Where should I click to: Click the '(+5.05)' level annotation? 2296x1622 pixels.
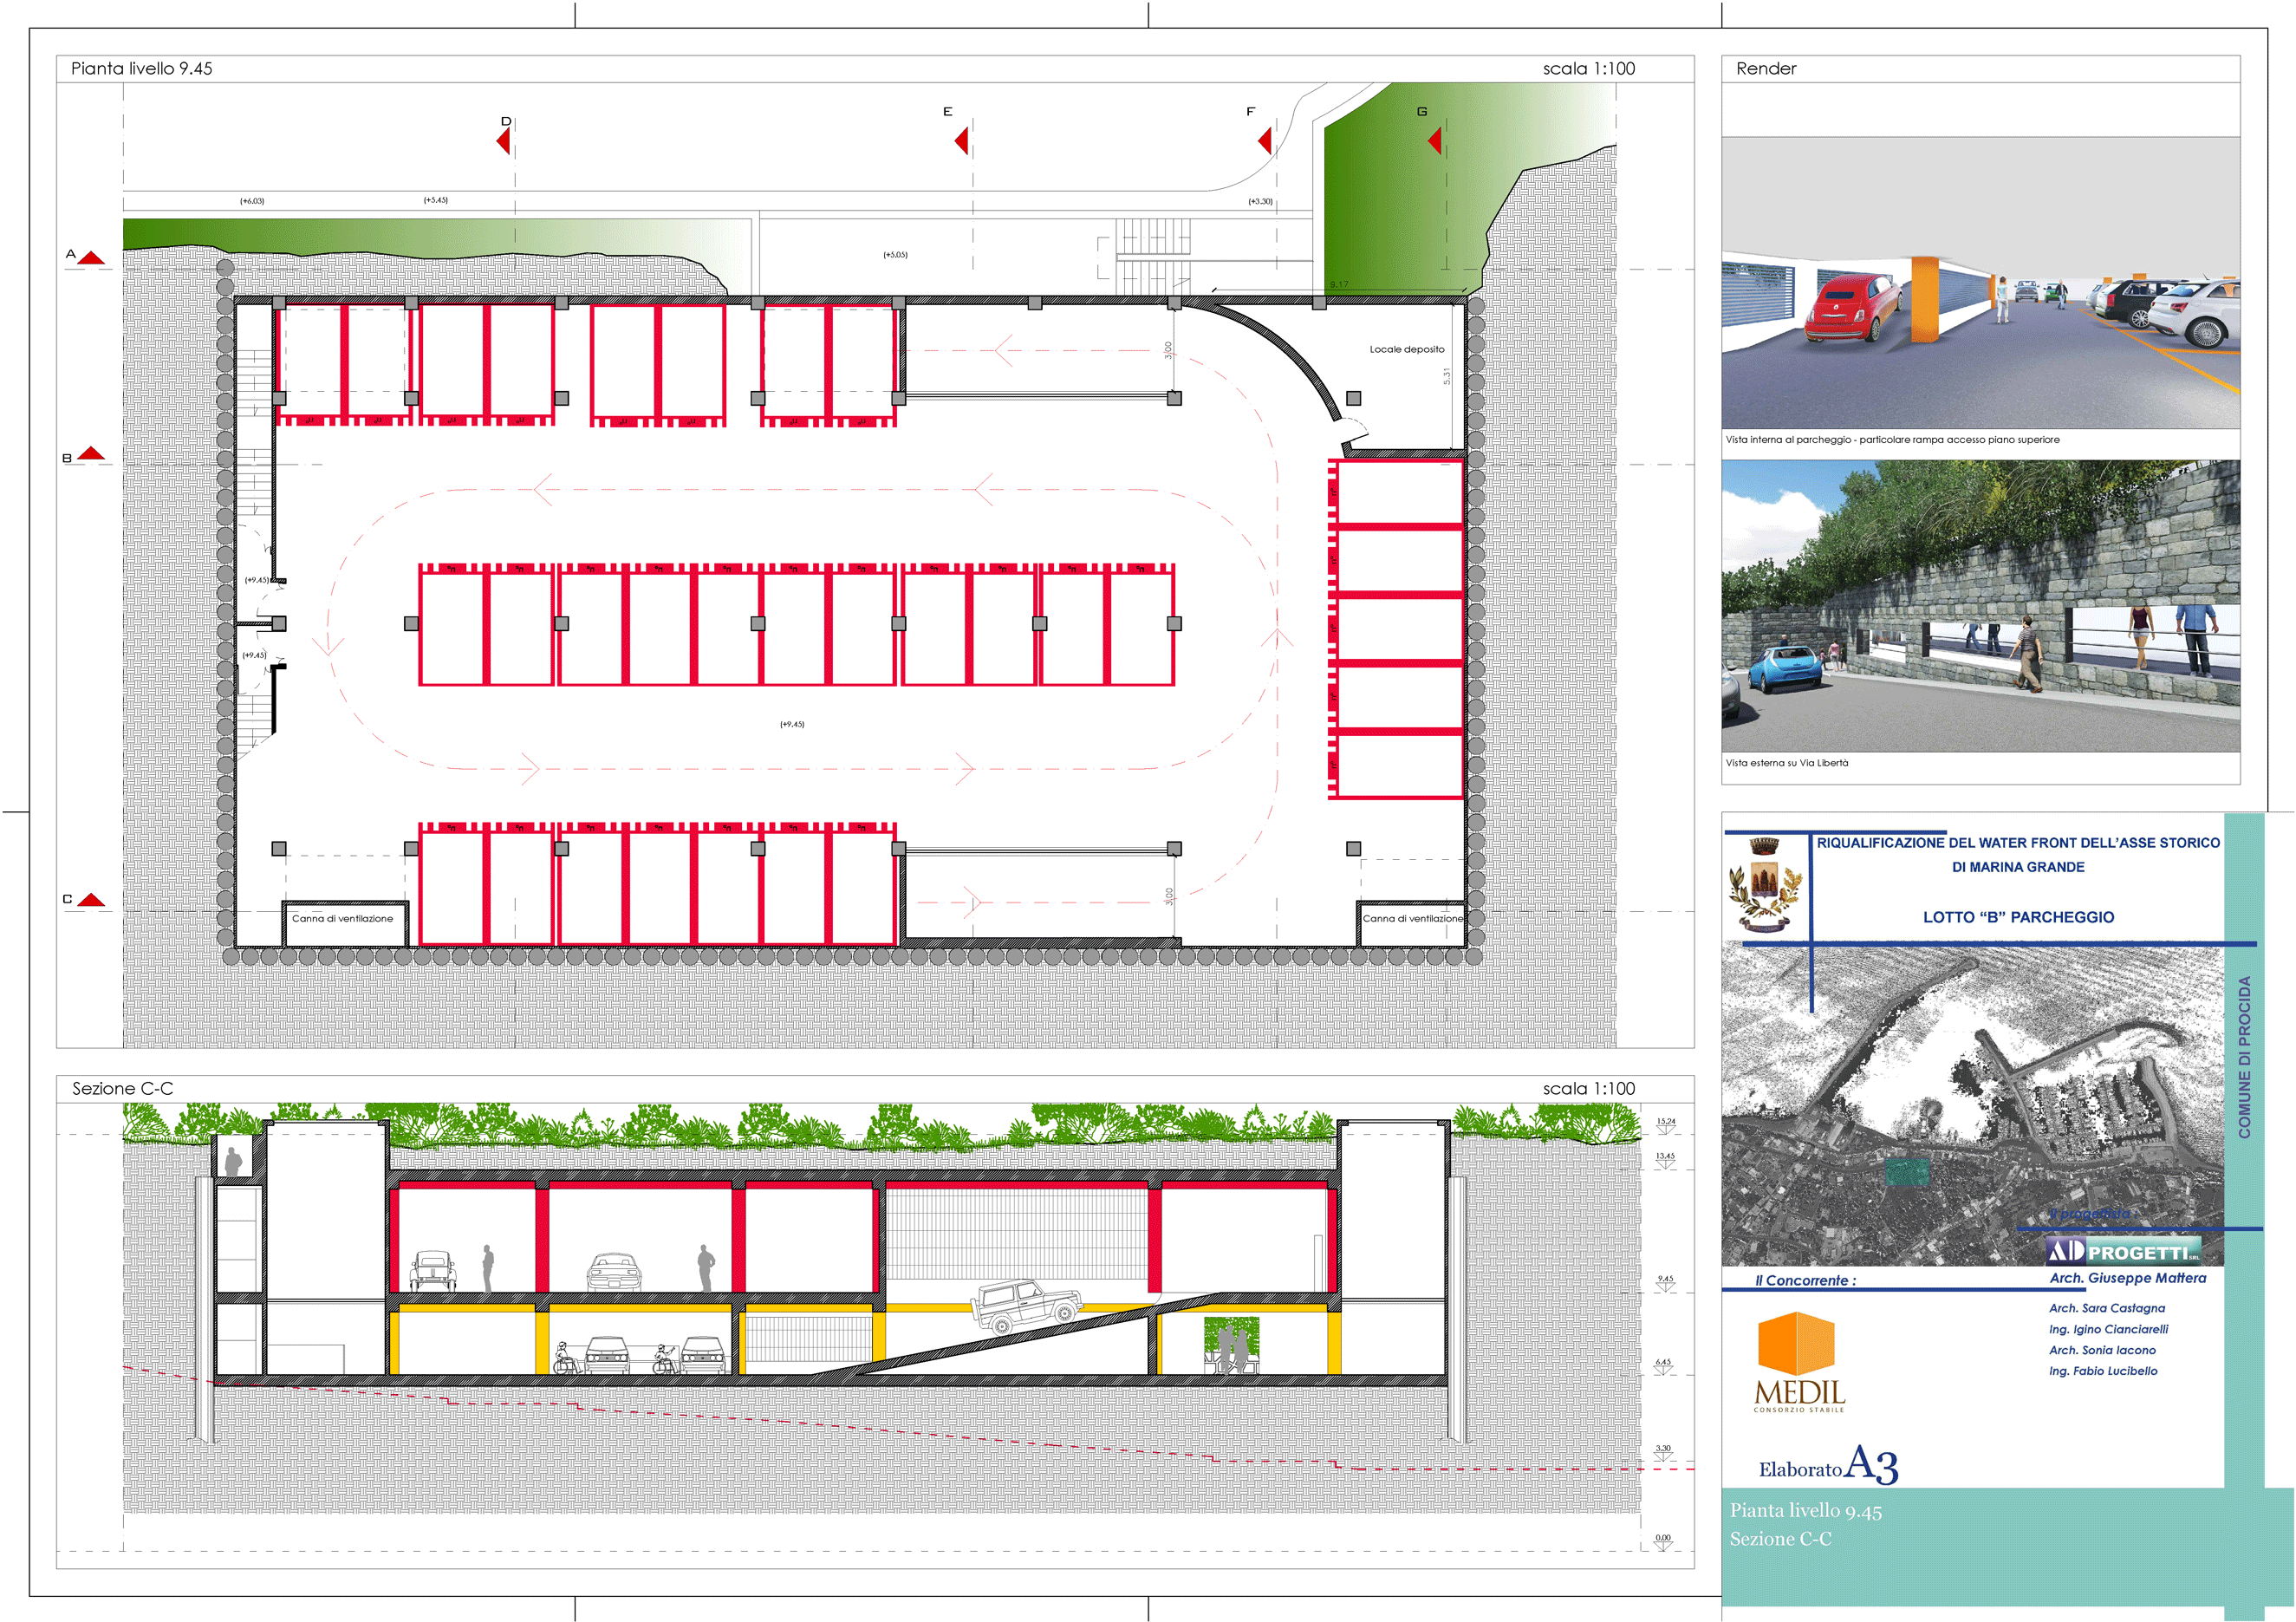(895, 255)
